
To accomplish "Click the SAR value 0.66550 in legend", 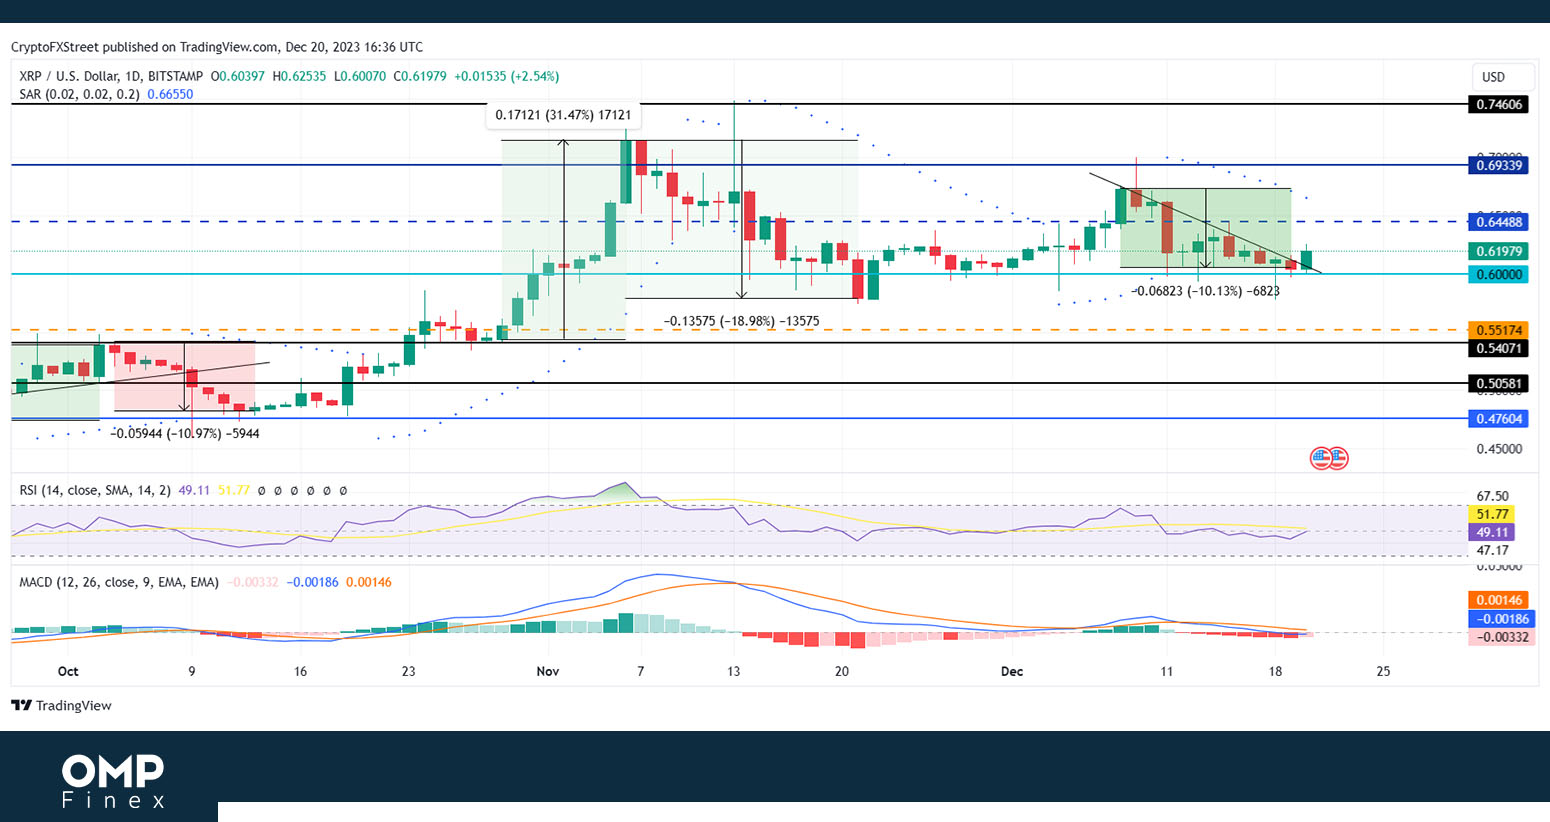I will click(x=170, y=94).
